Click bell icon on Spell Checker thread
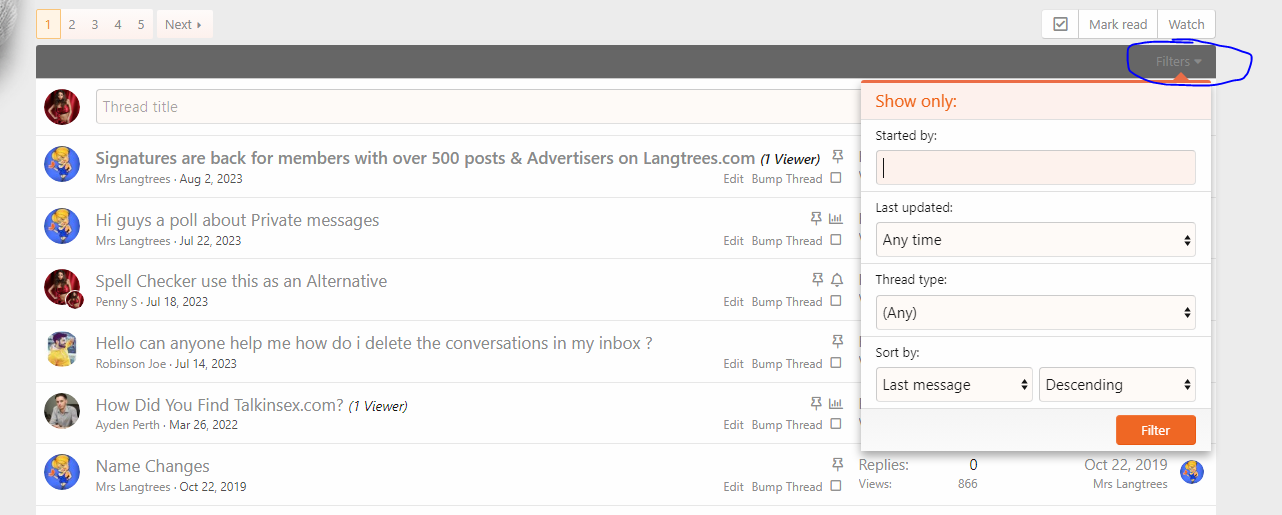Screen dimensions: 1282x515 pos(838,280)
